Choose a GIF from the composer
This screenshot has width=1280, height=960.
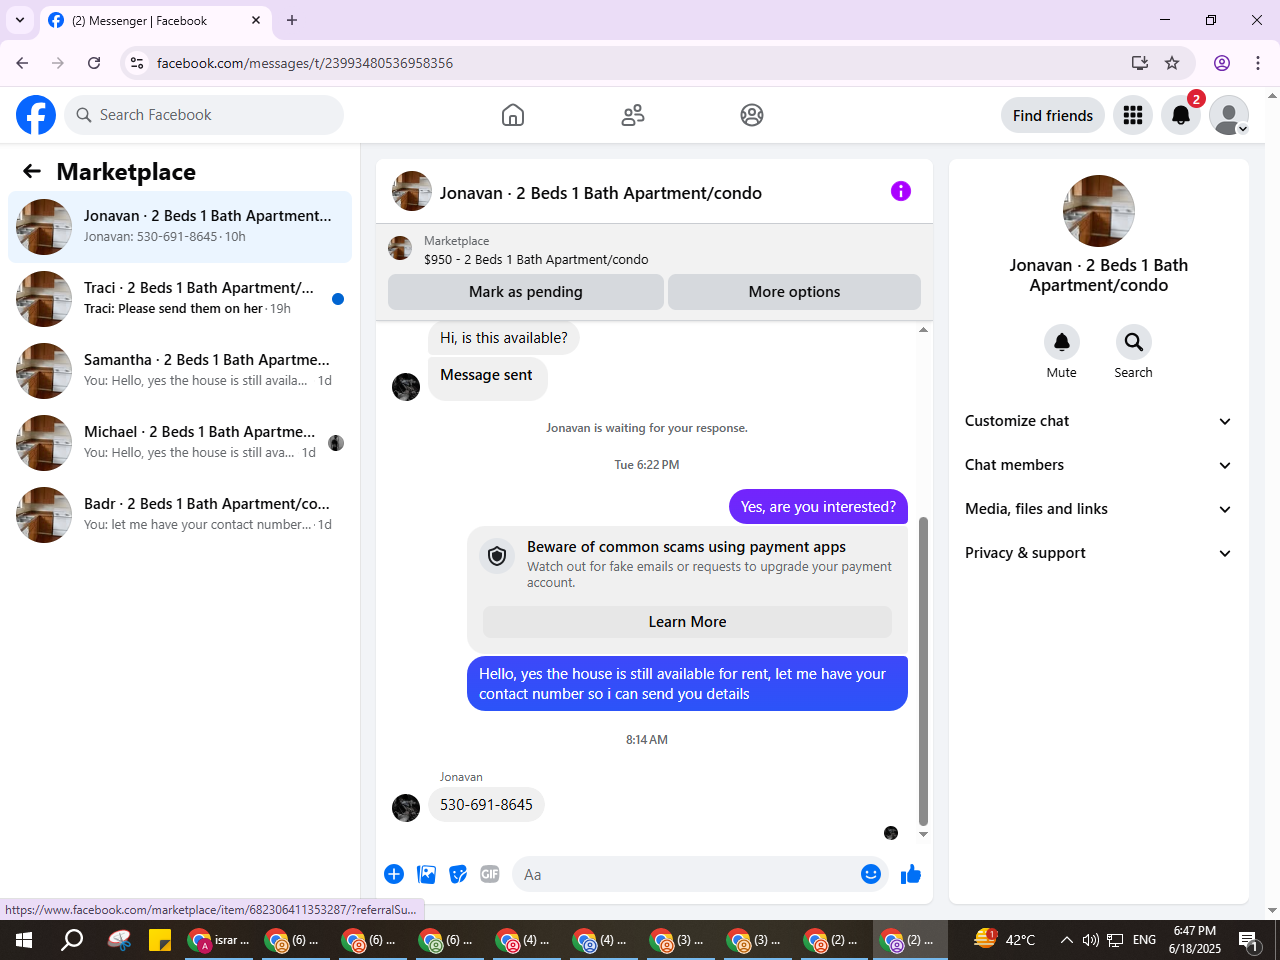pos(490,874)
